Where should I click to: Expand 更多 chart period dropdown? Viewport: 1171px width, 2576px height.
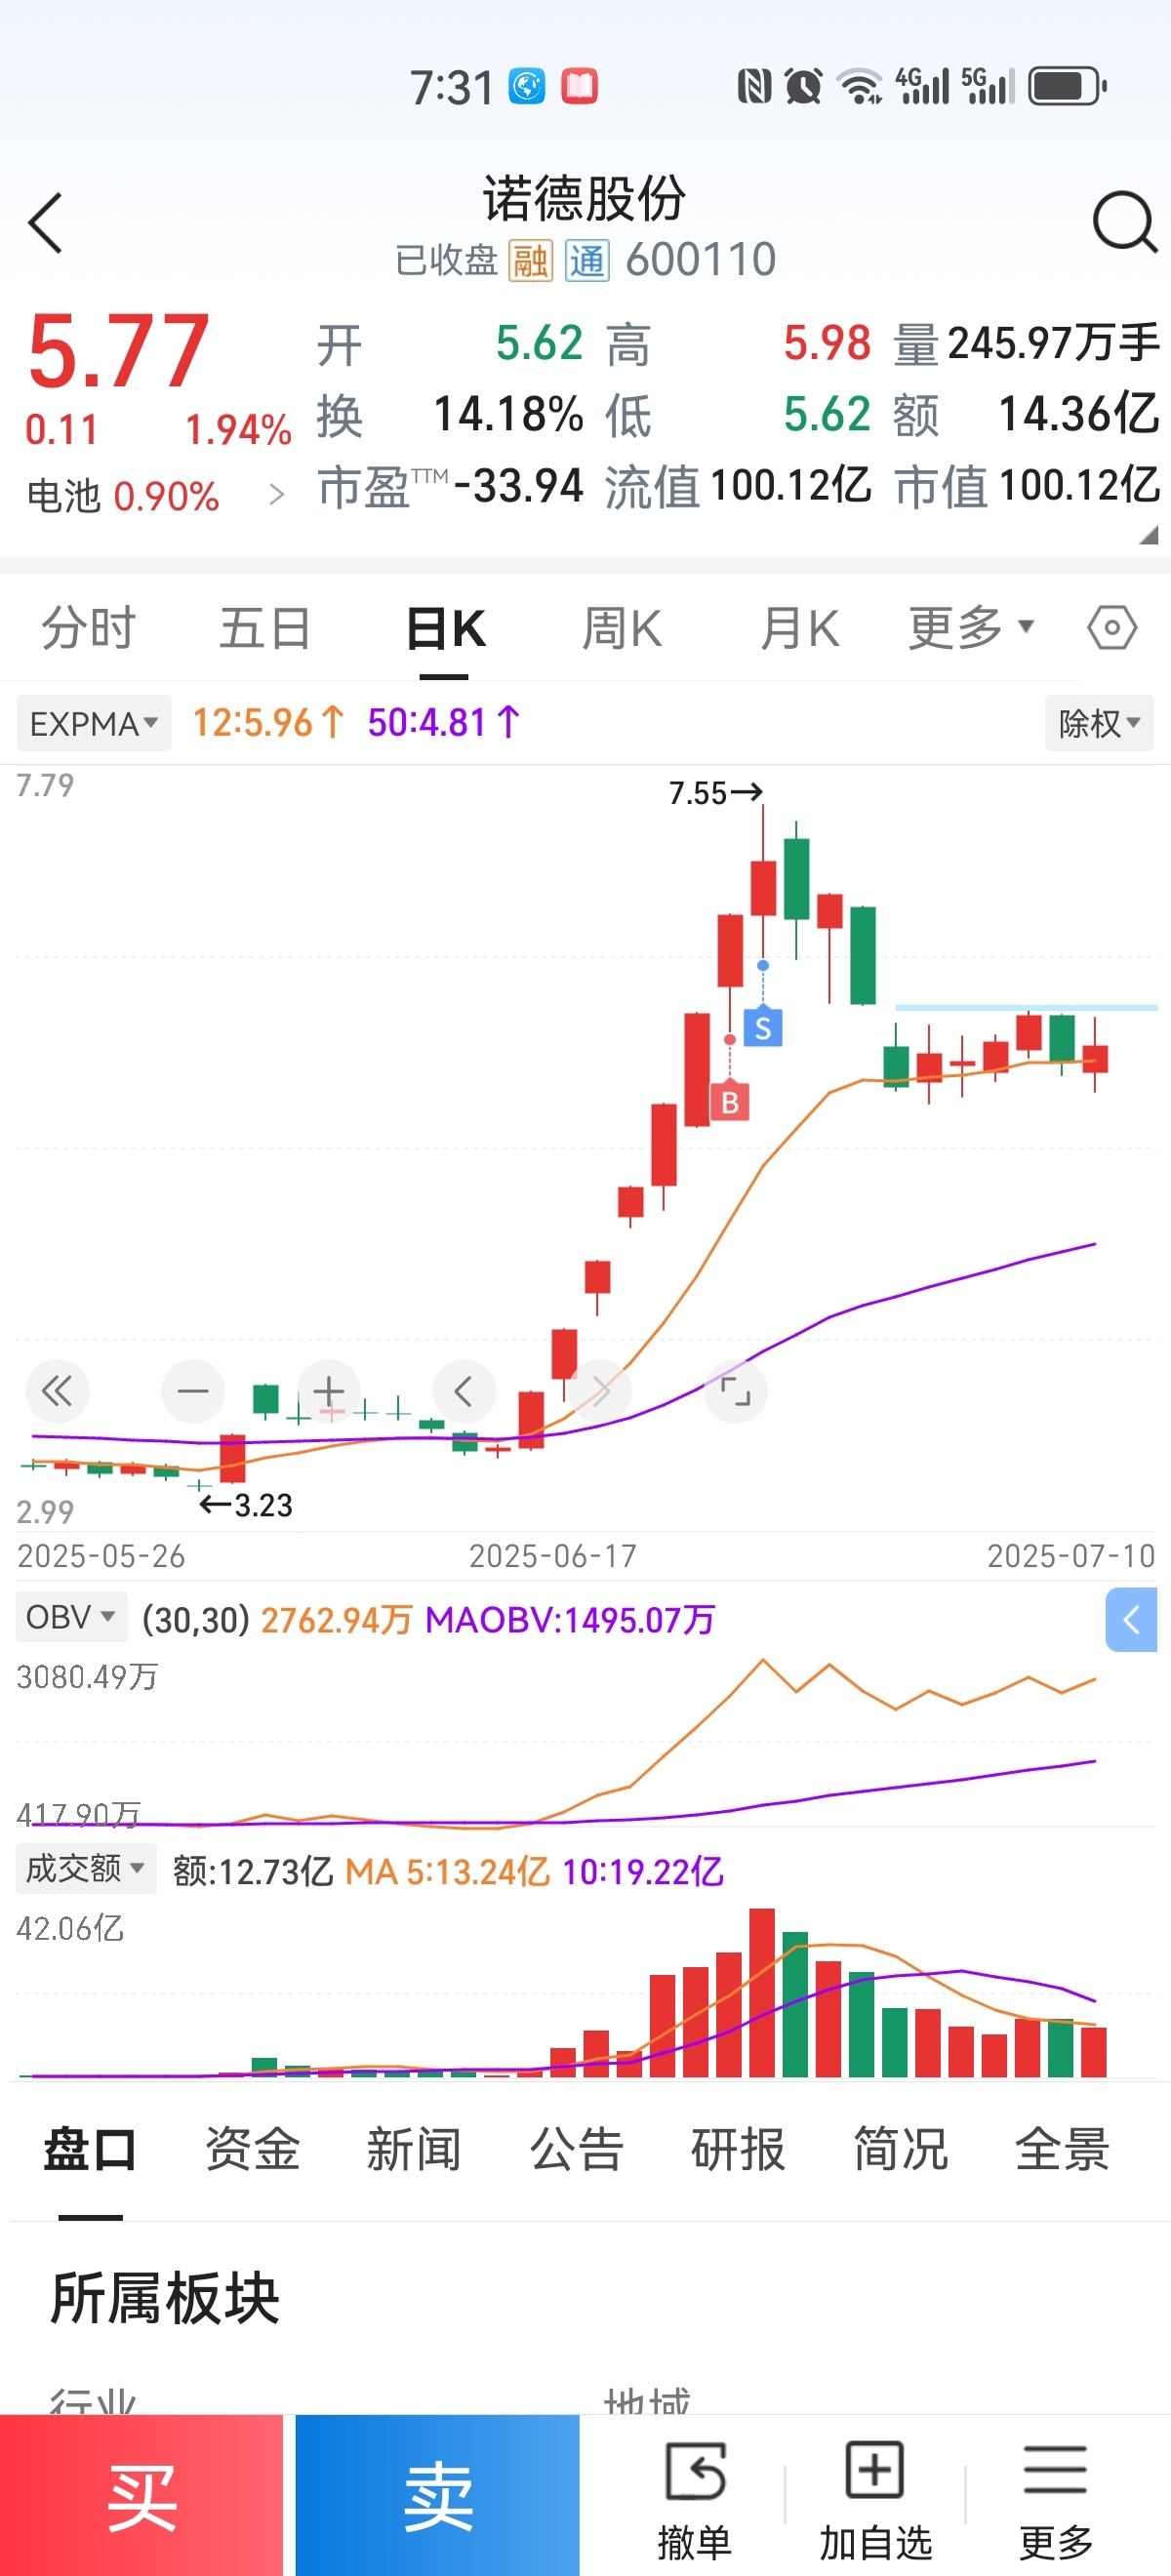[x=971, y=628]
